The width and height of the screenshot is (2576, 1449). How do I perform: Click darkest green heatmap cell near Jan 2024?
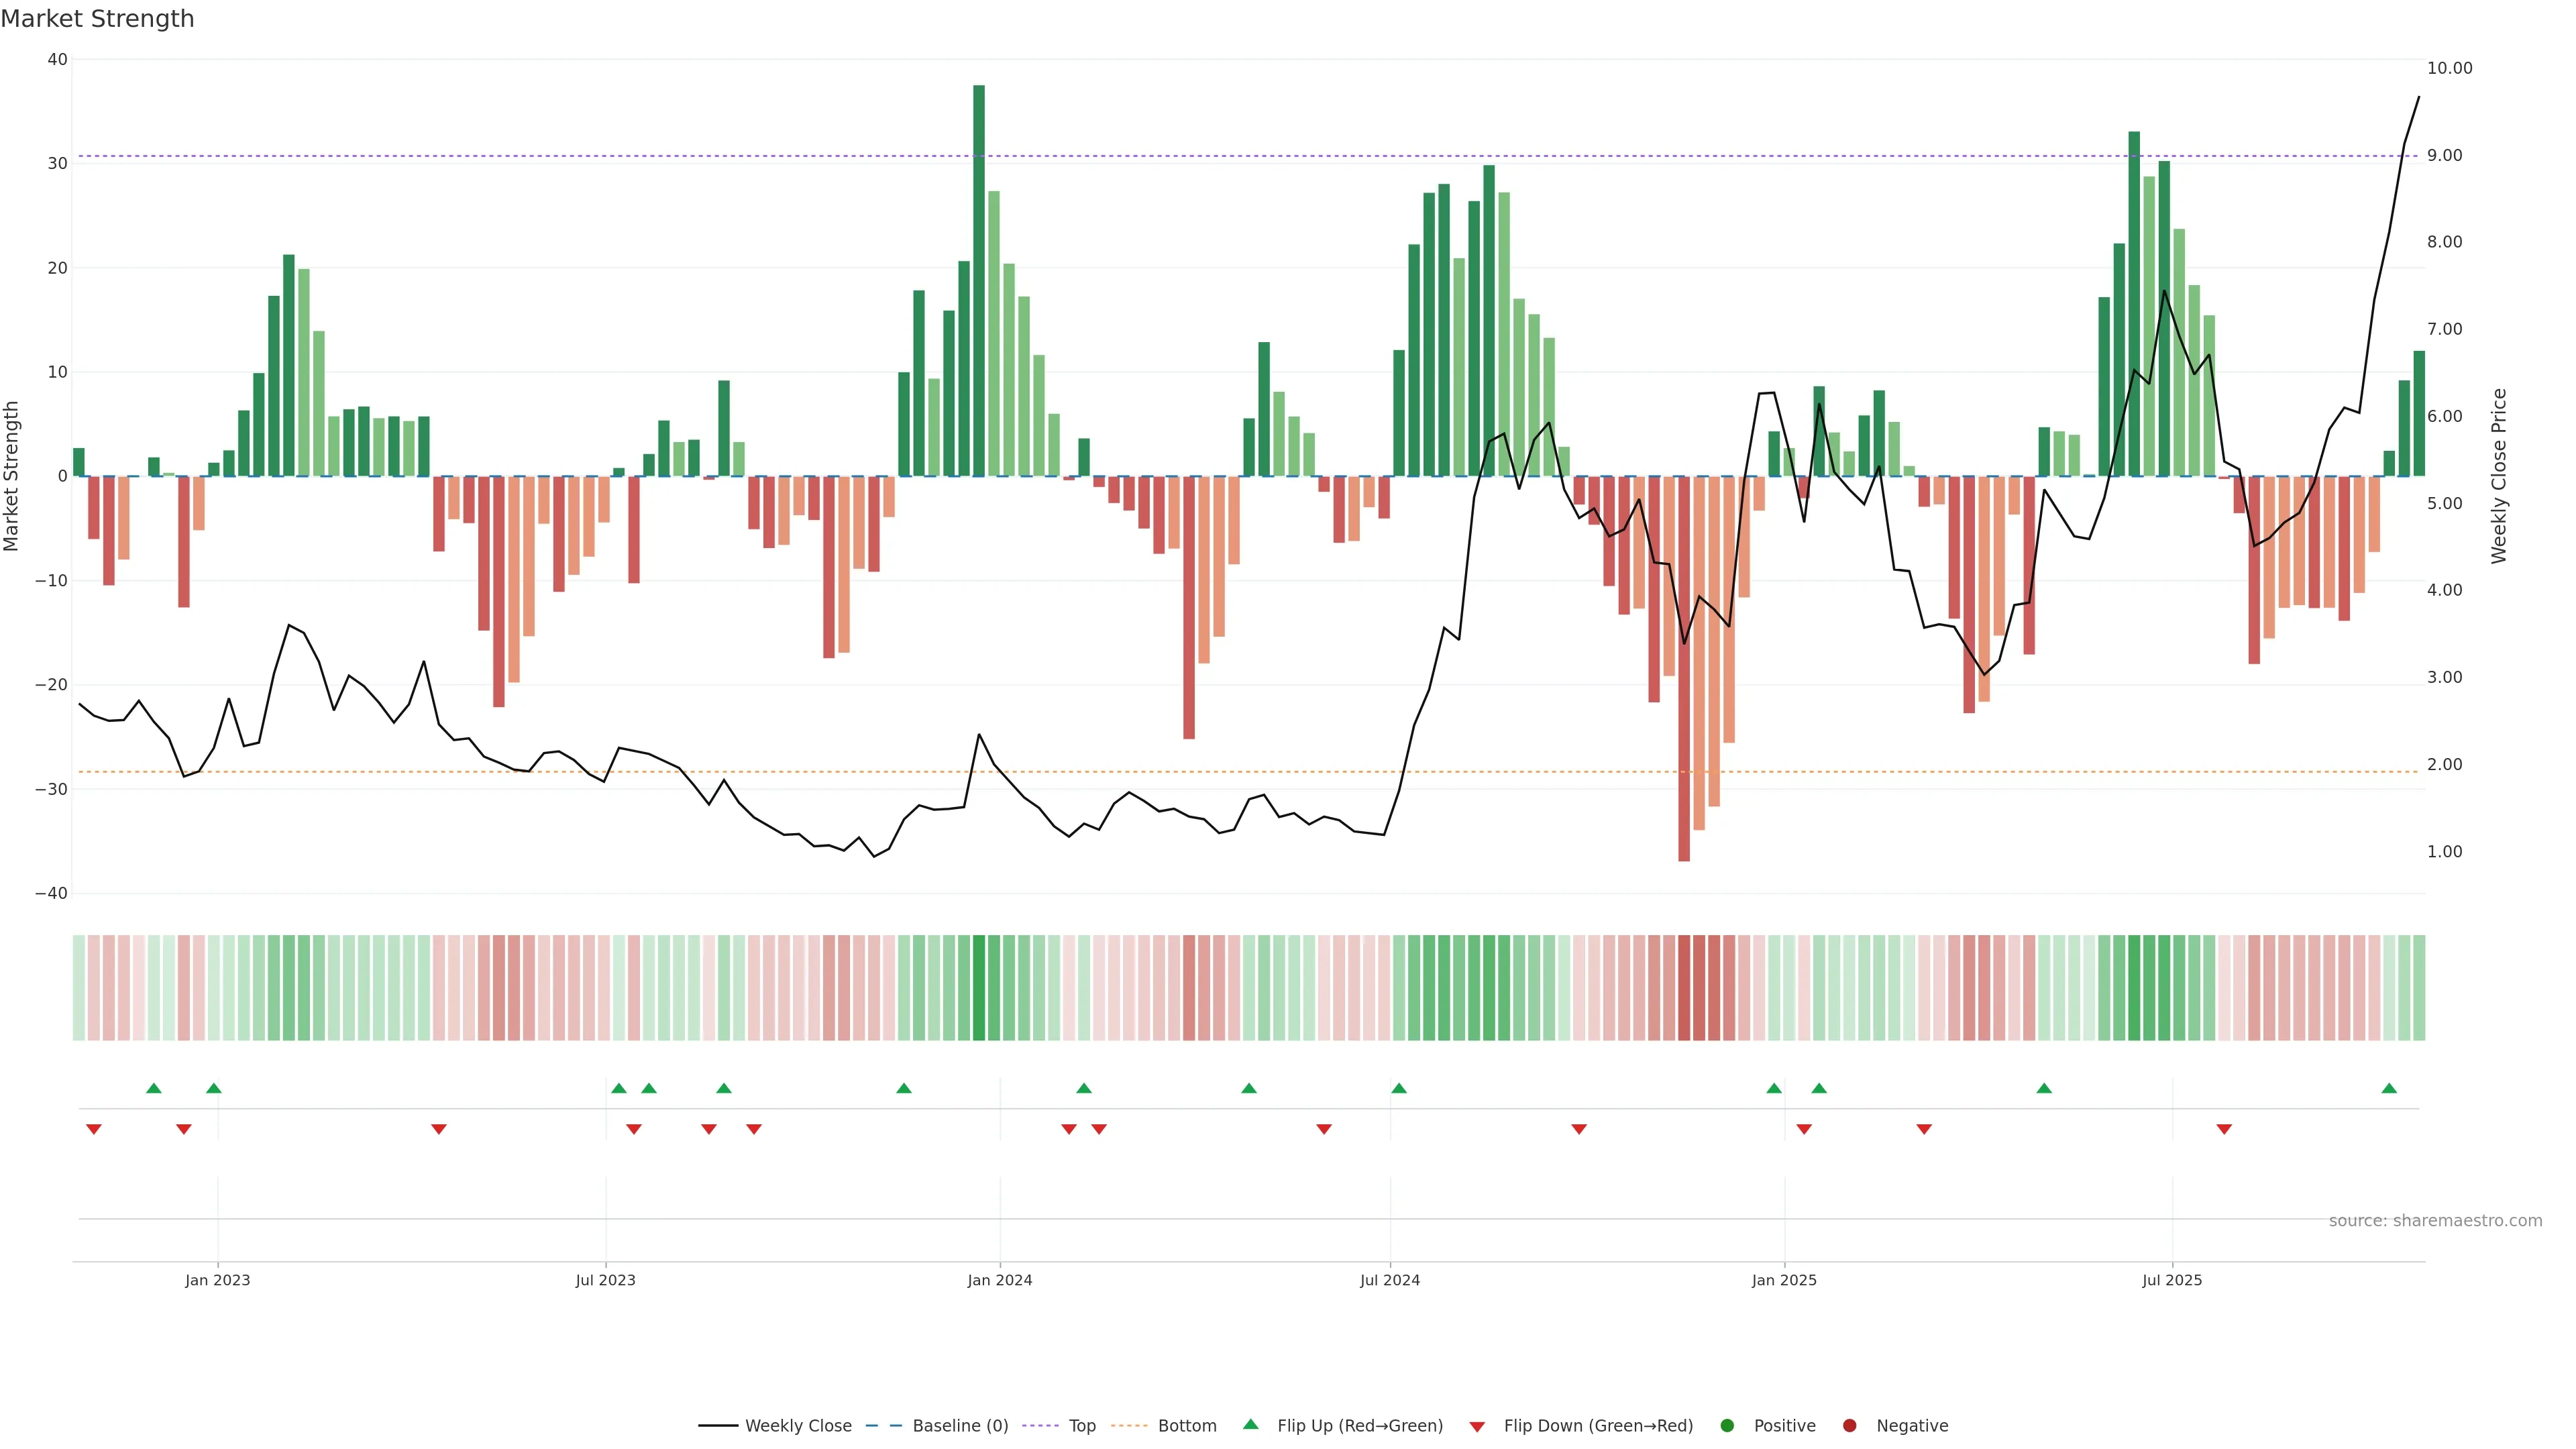click(979, 988)
